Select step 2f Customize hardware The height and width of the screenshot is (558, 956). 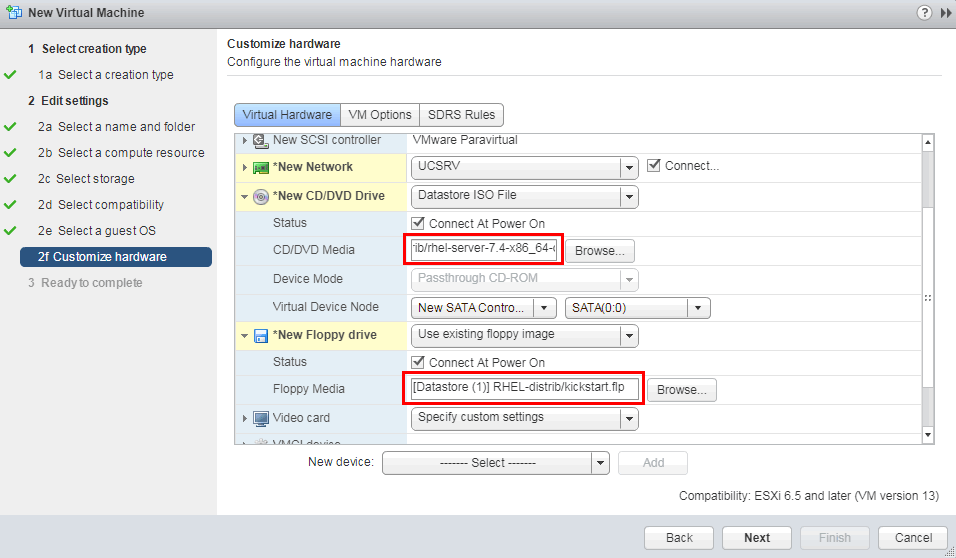tap(116, 257)
